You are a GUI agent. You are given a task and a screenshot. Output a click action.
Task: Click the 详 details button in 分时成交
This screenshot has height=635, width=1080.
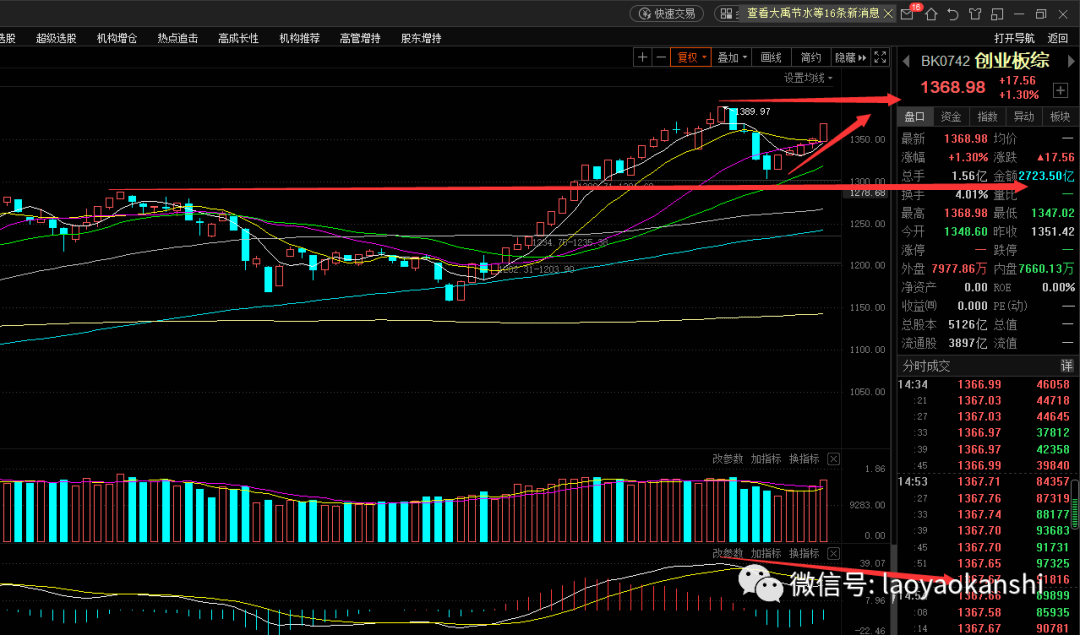tap(1066, 366)
